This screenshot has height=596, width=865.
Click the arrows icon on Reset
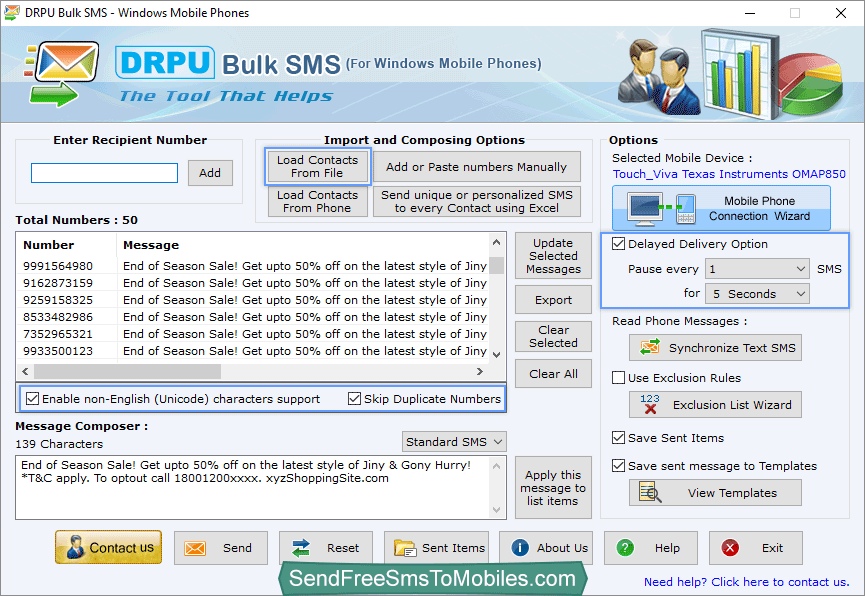tap(301, 548)
